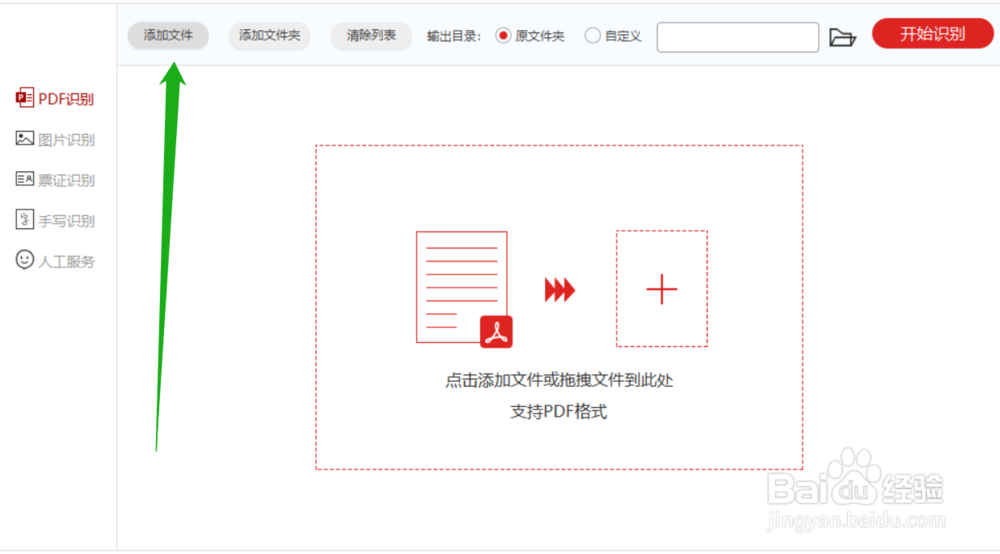Click the 人工服务 smiley face icon
Viewport: 1000px width, 554px height.
(x=24, y=259)
